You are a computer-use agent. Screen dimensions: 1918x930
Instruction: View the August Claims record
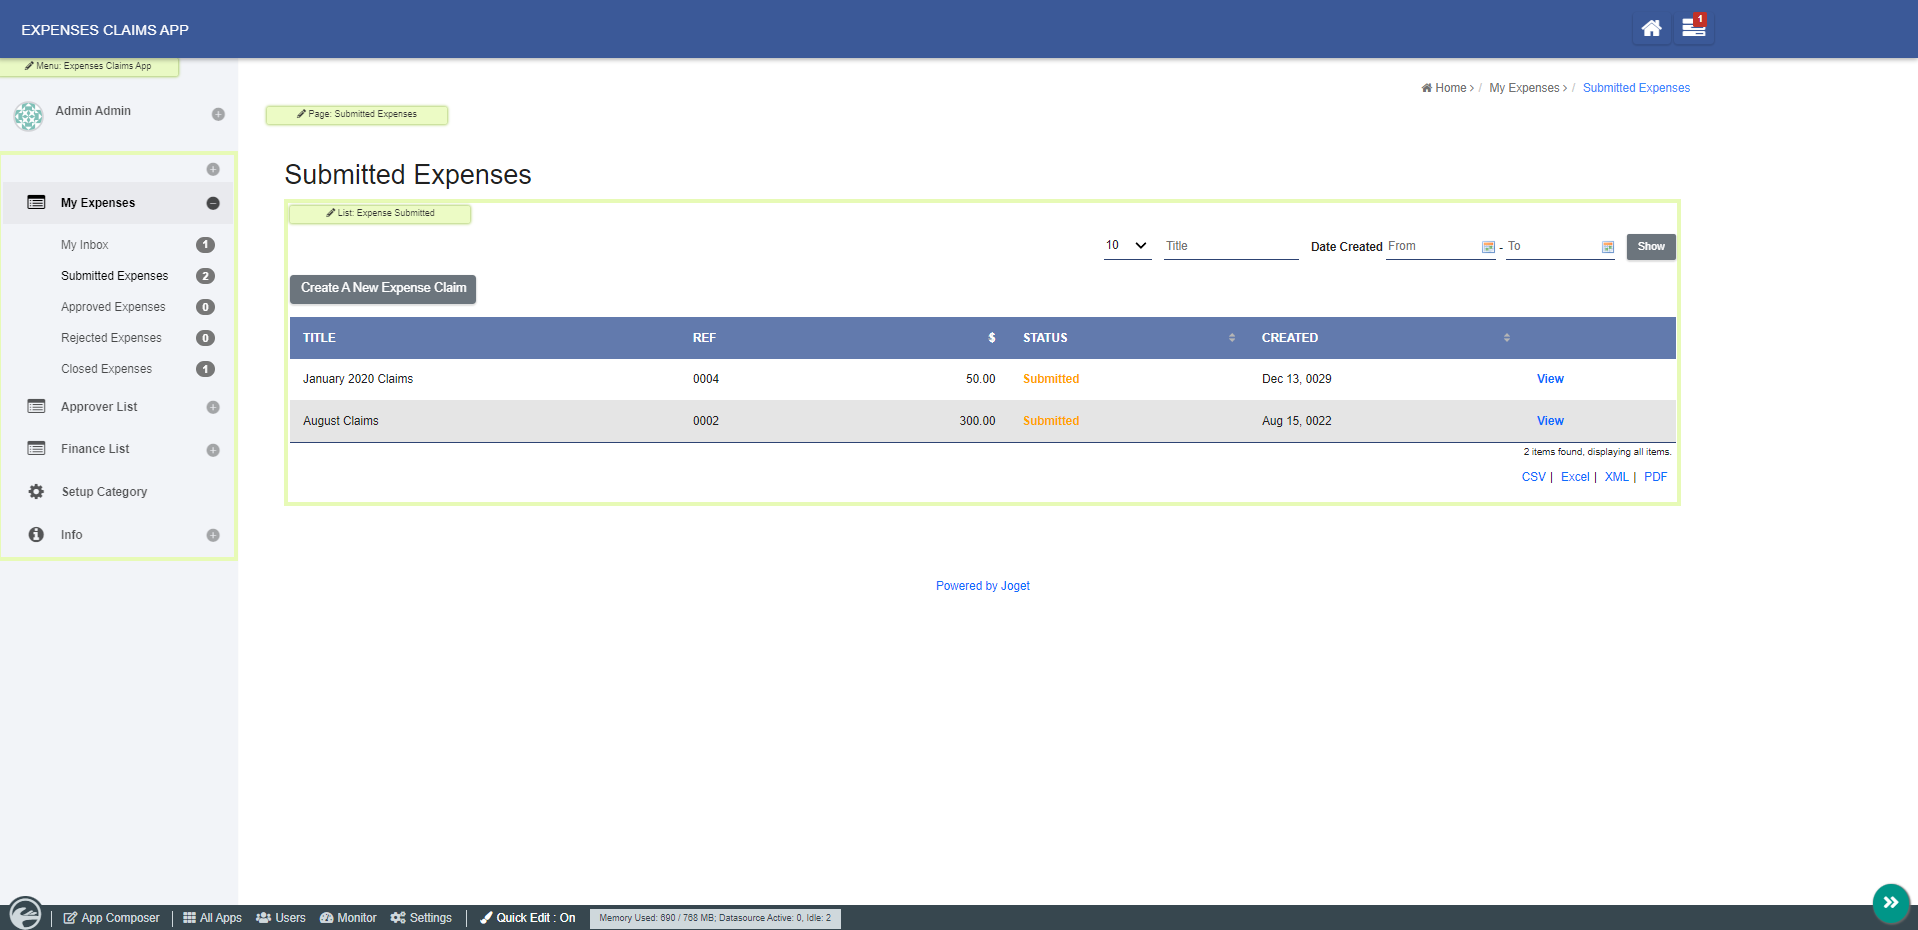[1550, 421]
